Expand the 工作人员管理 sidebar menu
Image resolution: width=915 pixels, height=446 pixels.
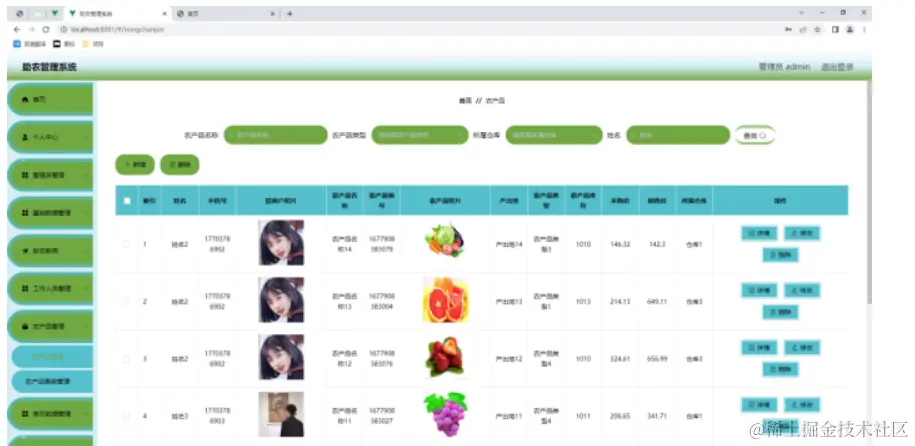click(x=50, y=288)
